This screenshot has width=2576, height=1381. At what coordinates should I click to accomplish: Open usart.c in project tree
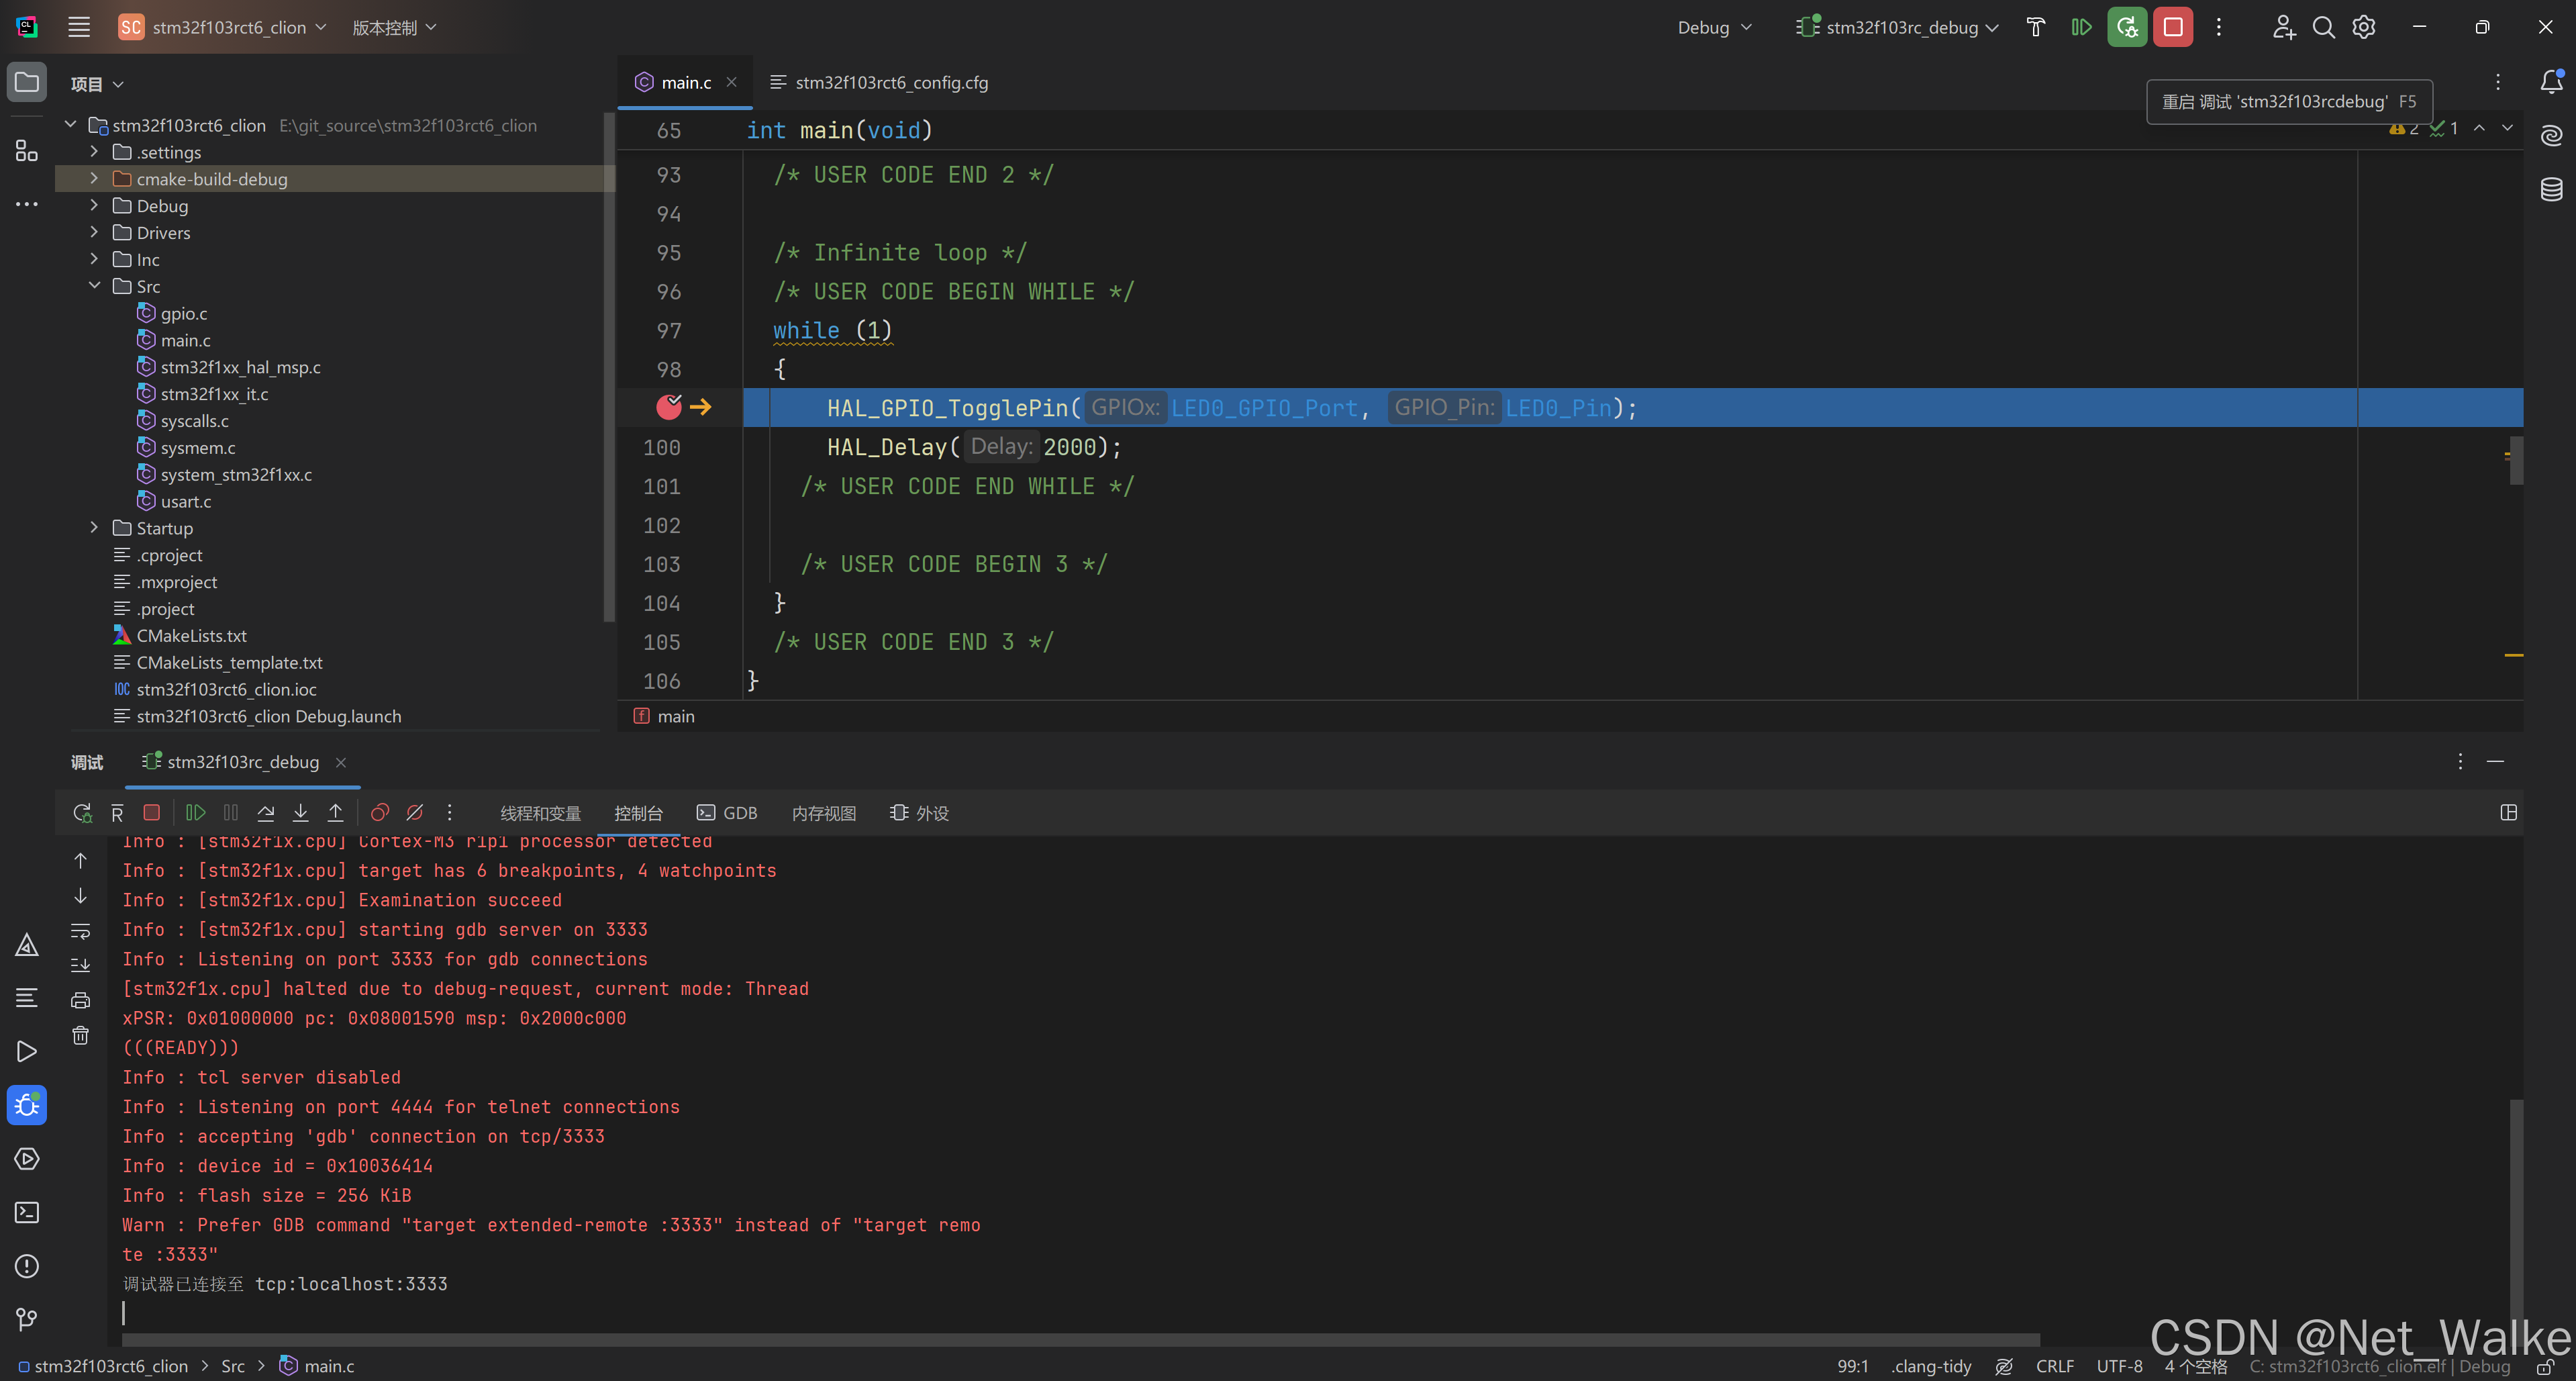(x=185, y=501)
